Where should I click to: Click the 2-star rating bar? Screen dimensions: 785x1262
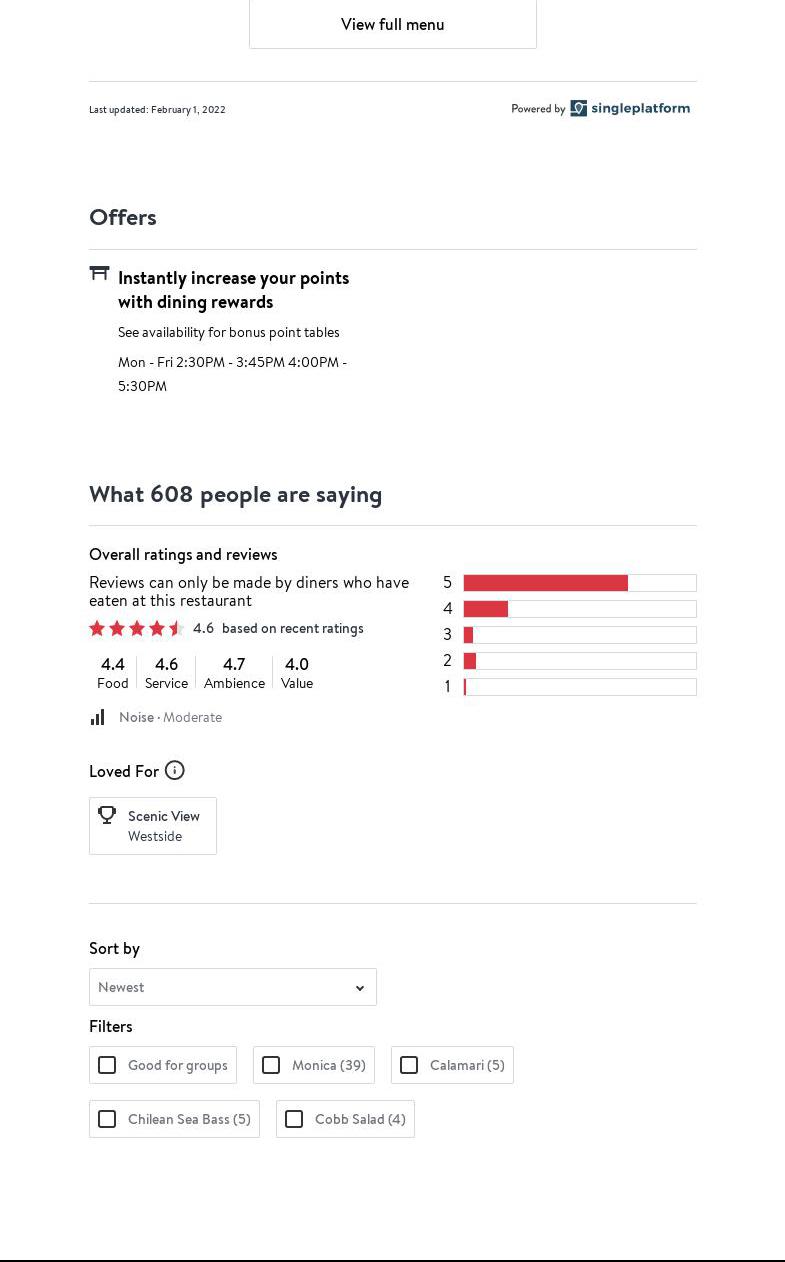(580, 660)
